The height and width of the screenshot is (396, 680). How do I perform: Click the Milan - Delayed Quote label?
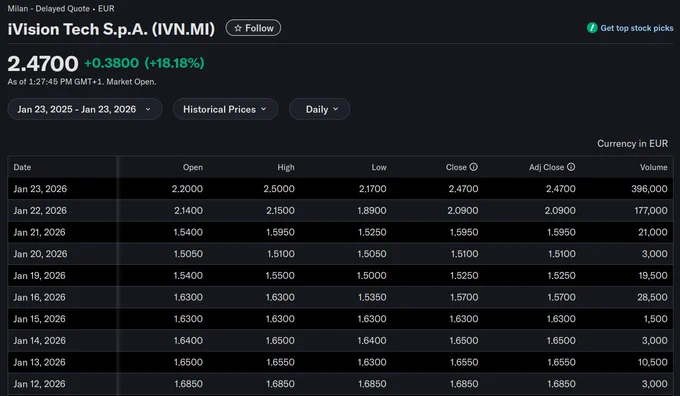tap(49, 8)
